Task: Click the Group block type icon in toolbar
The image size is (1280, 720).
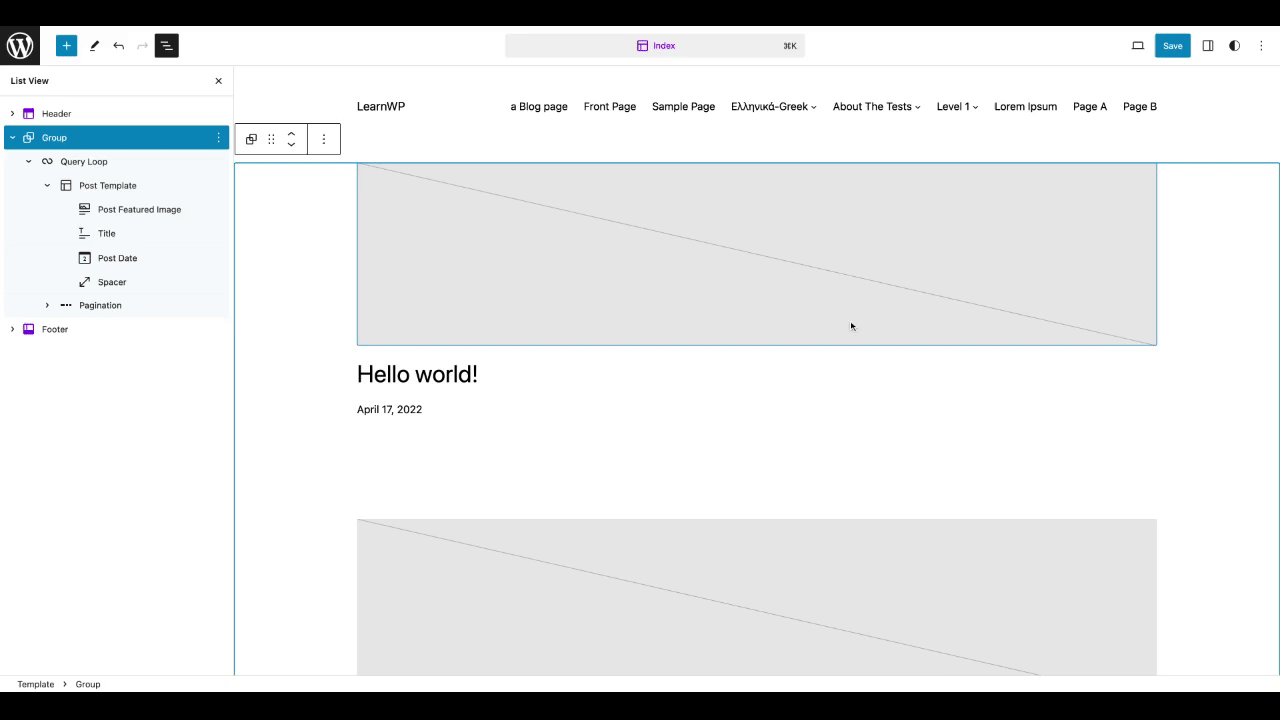Action: (251, 139)
